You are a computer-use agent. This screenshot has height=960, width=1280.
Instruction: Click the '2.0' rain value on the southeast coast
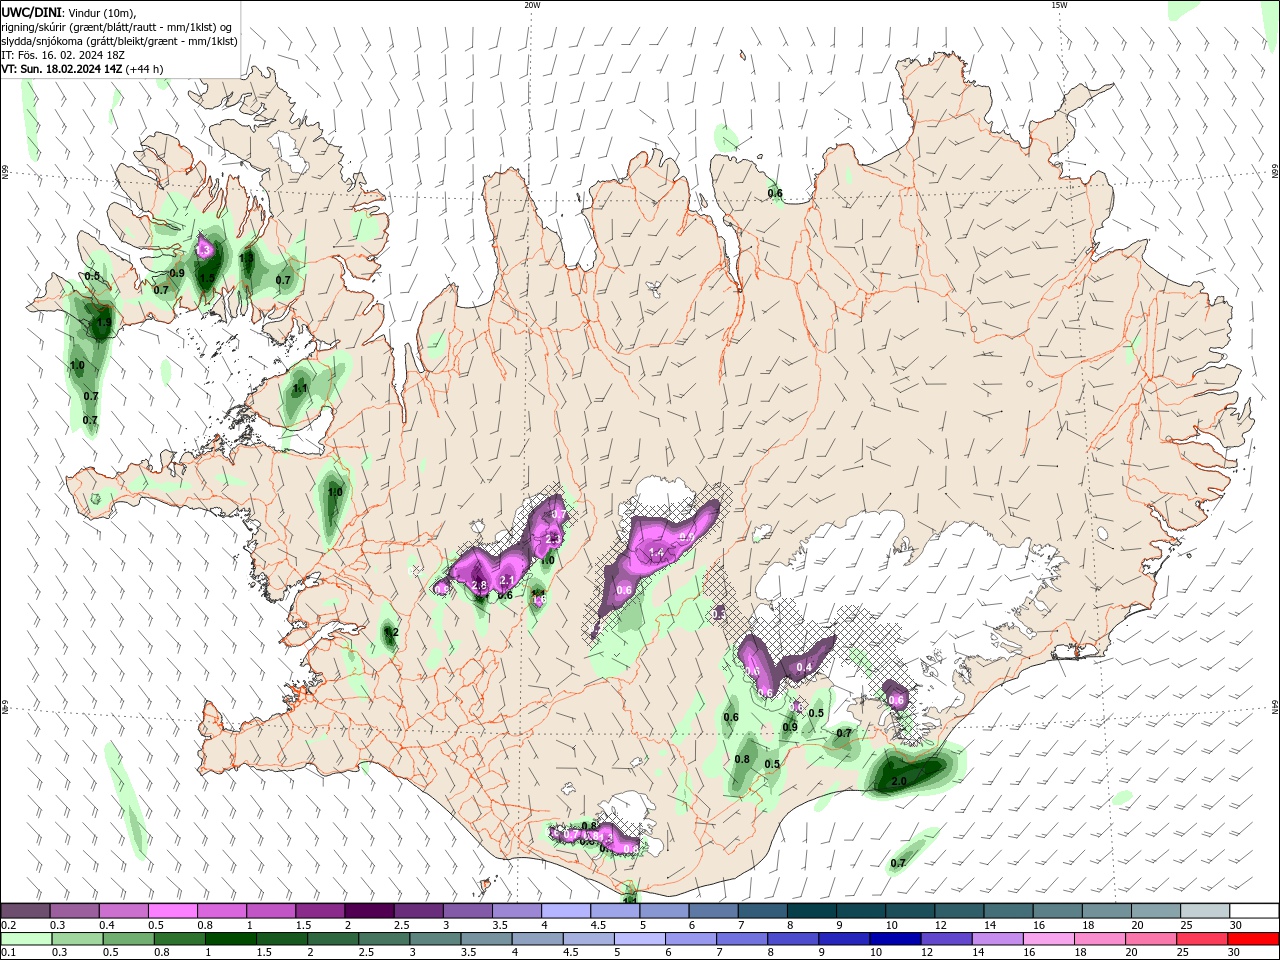(898, 781)
